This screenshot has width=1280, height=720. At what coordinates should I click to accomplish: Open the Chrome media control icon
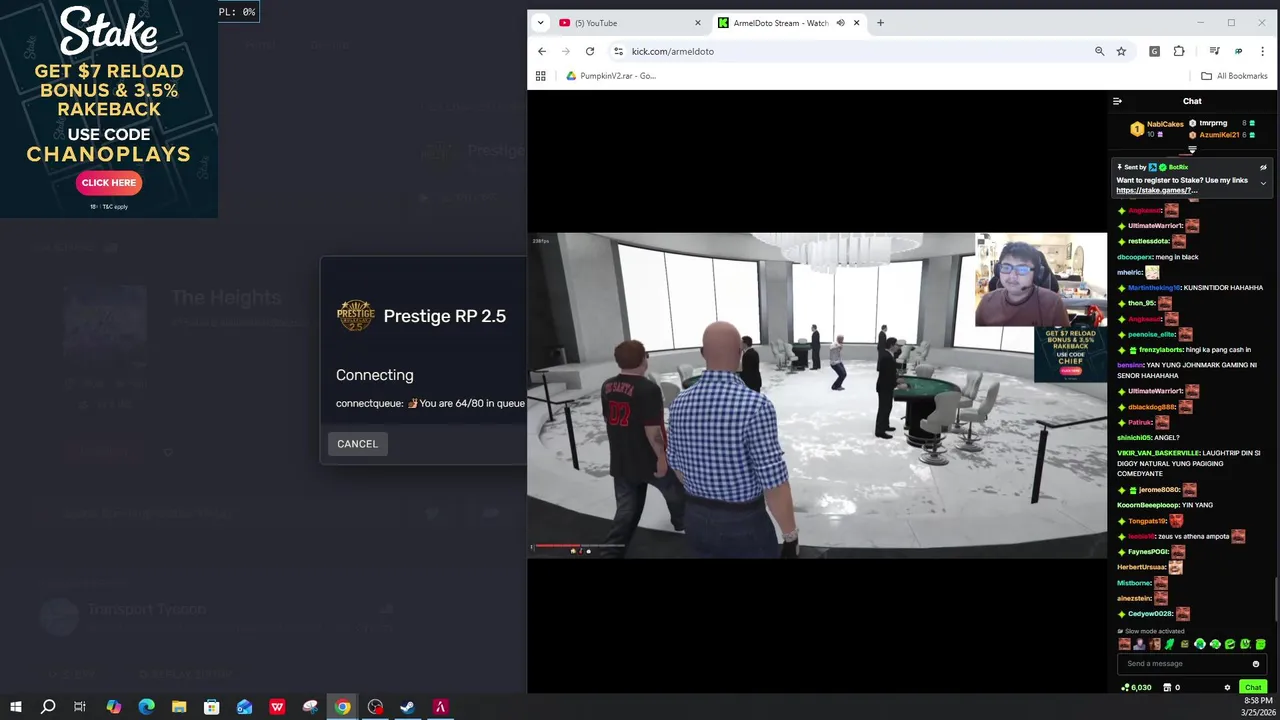point(1214,51)
